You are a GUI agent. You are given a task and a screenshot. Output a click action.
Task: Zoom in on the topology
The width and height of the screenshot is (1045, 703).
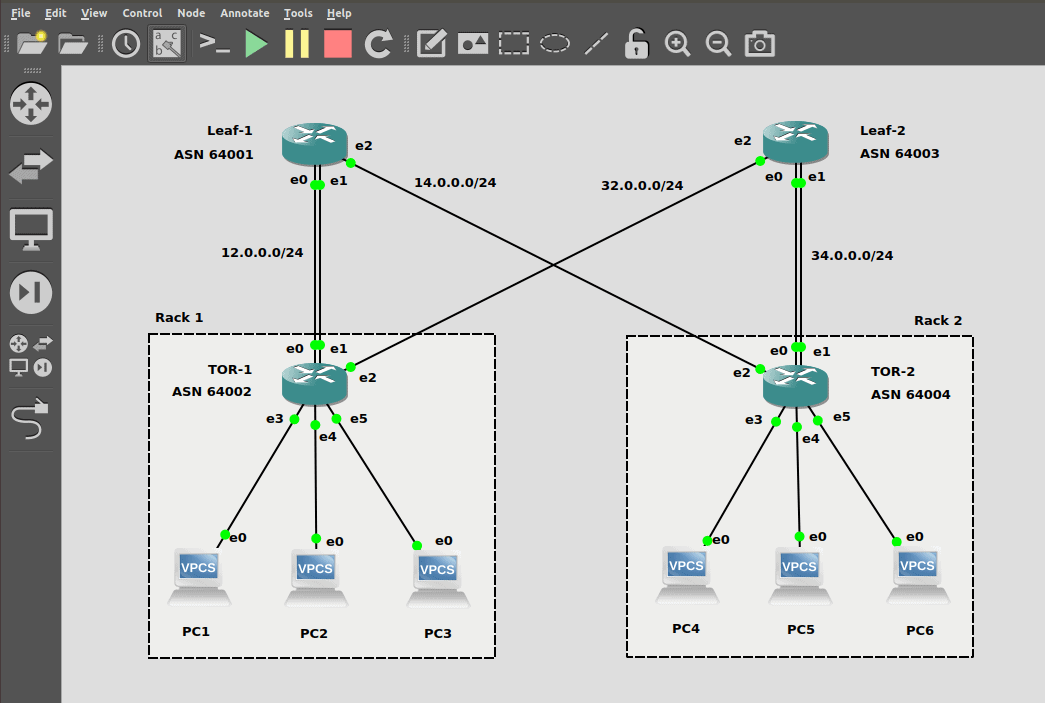coord(677,43)
